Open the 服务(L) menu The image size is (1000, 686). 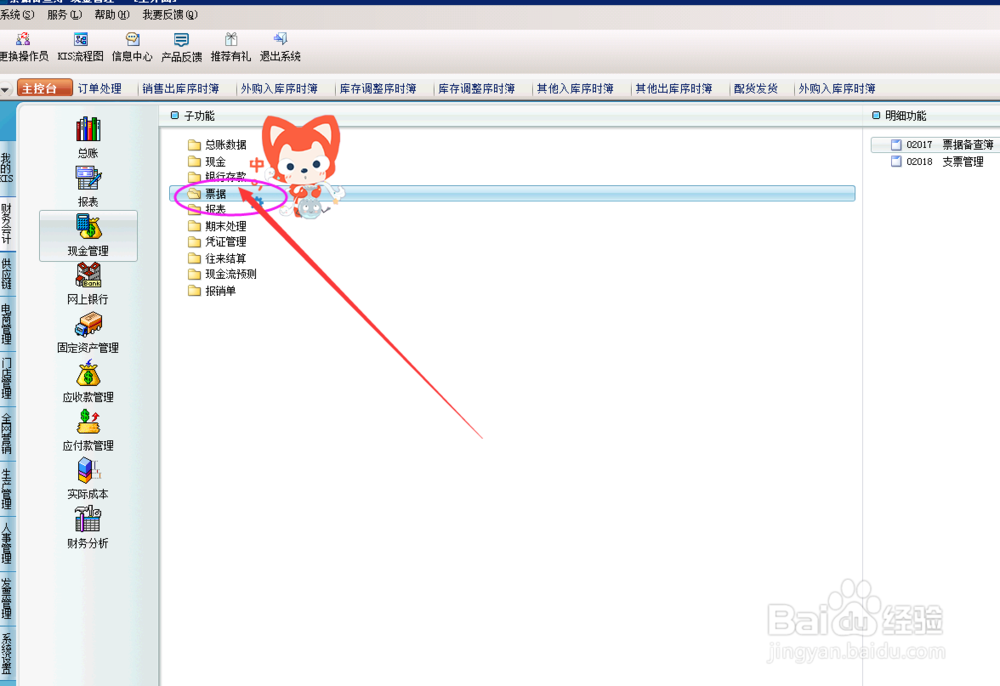point(64,15)
